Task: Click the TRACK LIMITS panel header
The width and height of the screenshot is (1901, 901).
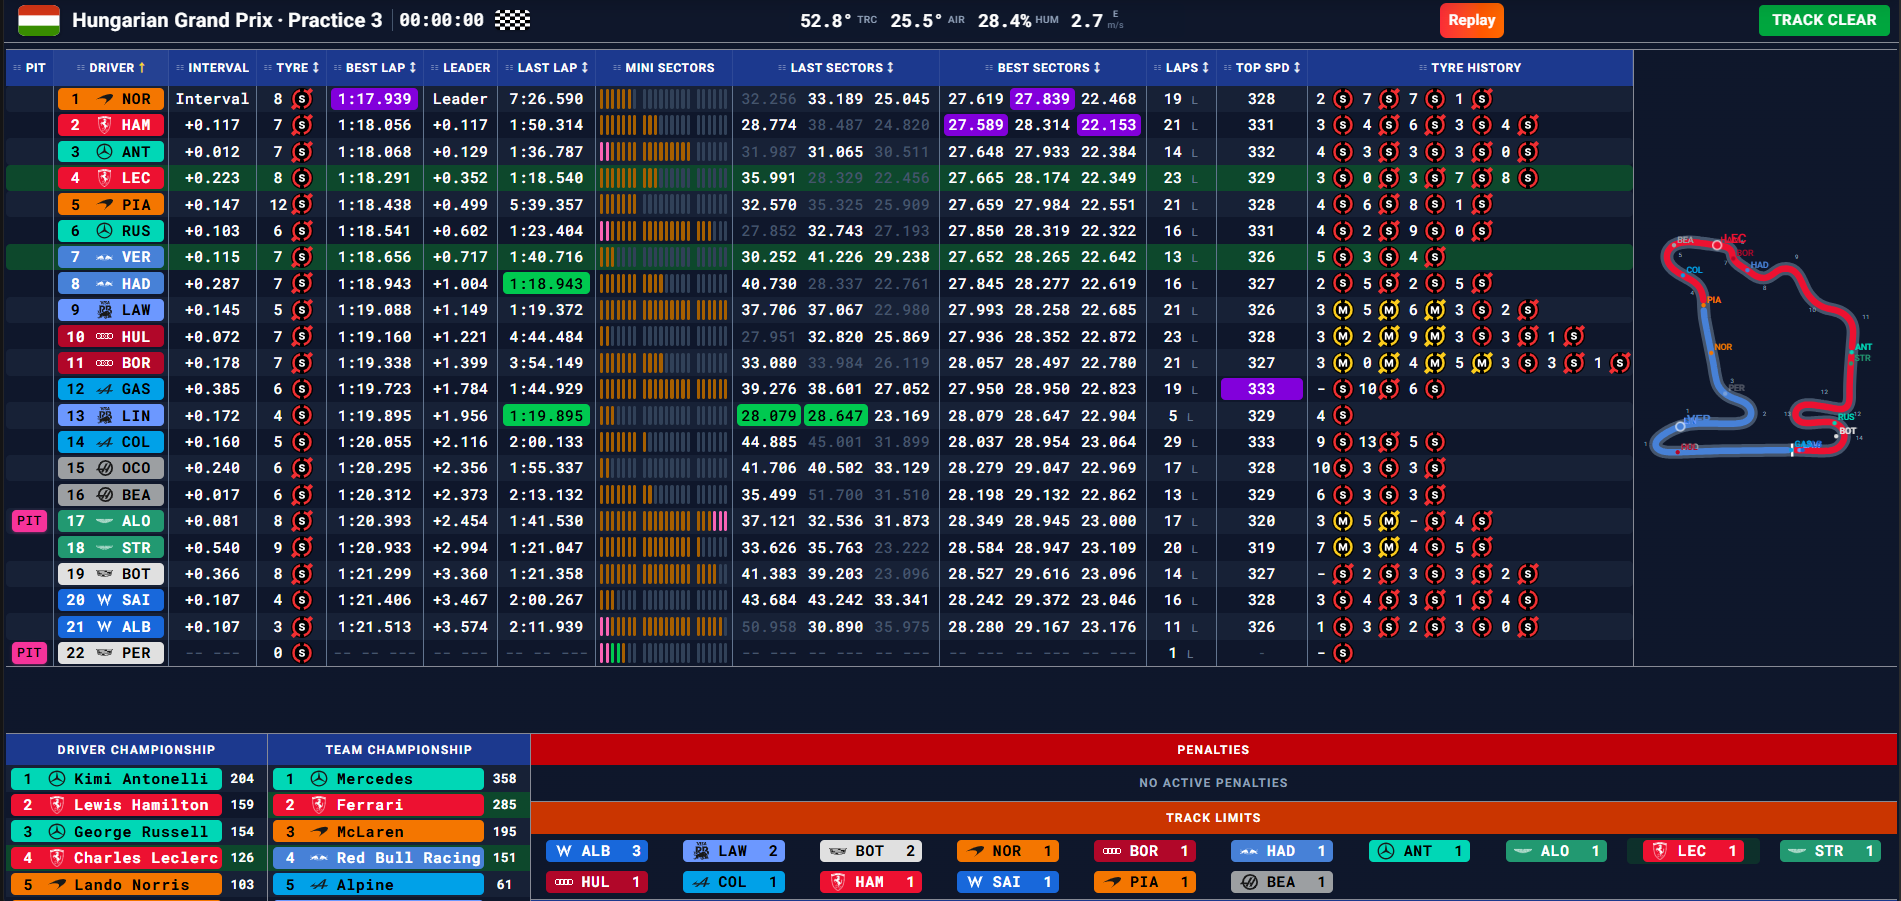Action: [x=1213, y=818]
